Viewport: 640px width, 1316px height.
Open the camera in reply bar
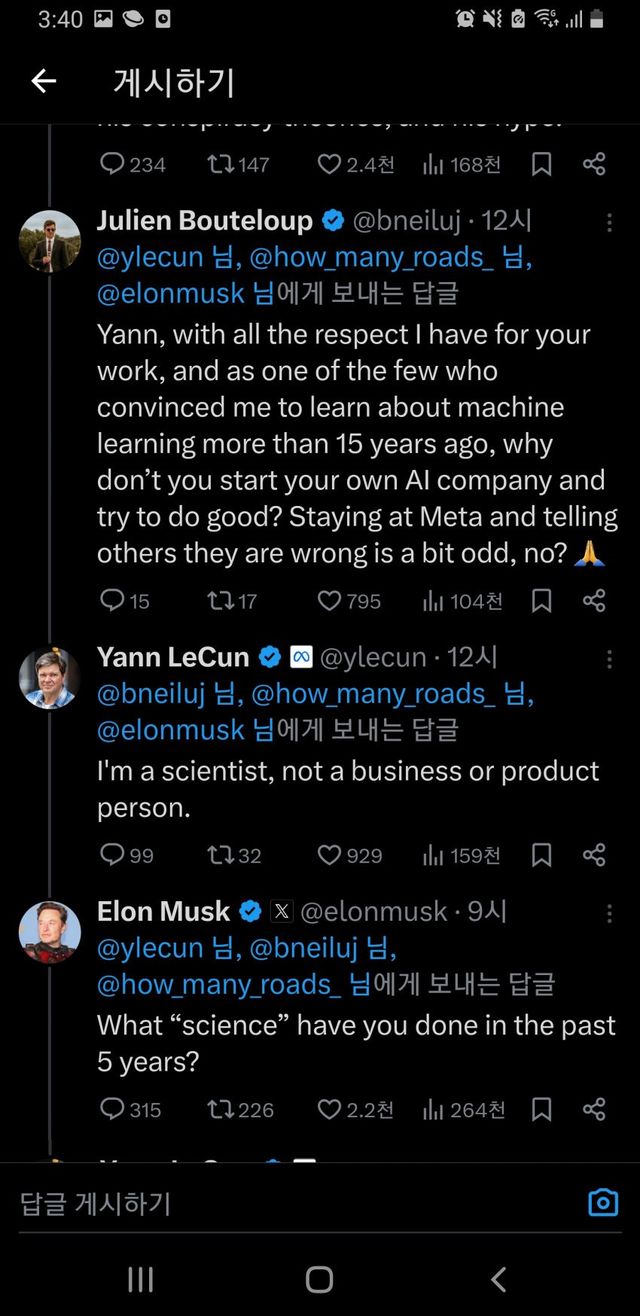tap(603, 1202)
